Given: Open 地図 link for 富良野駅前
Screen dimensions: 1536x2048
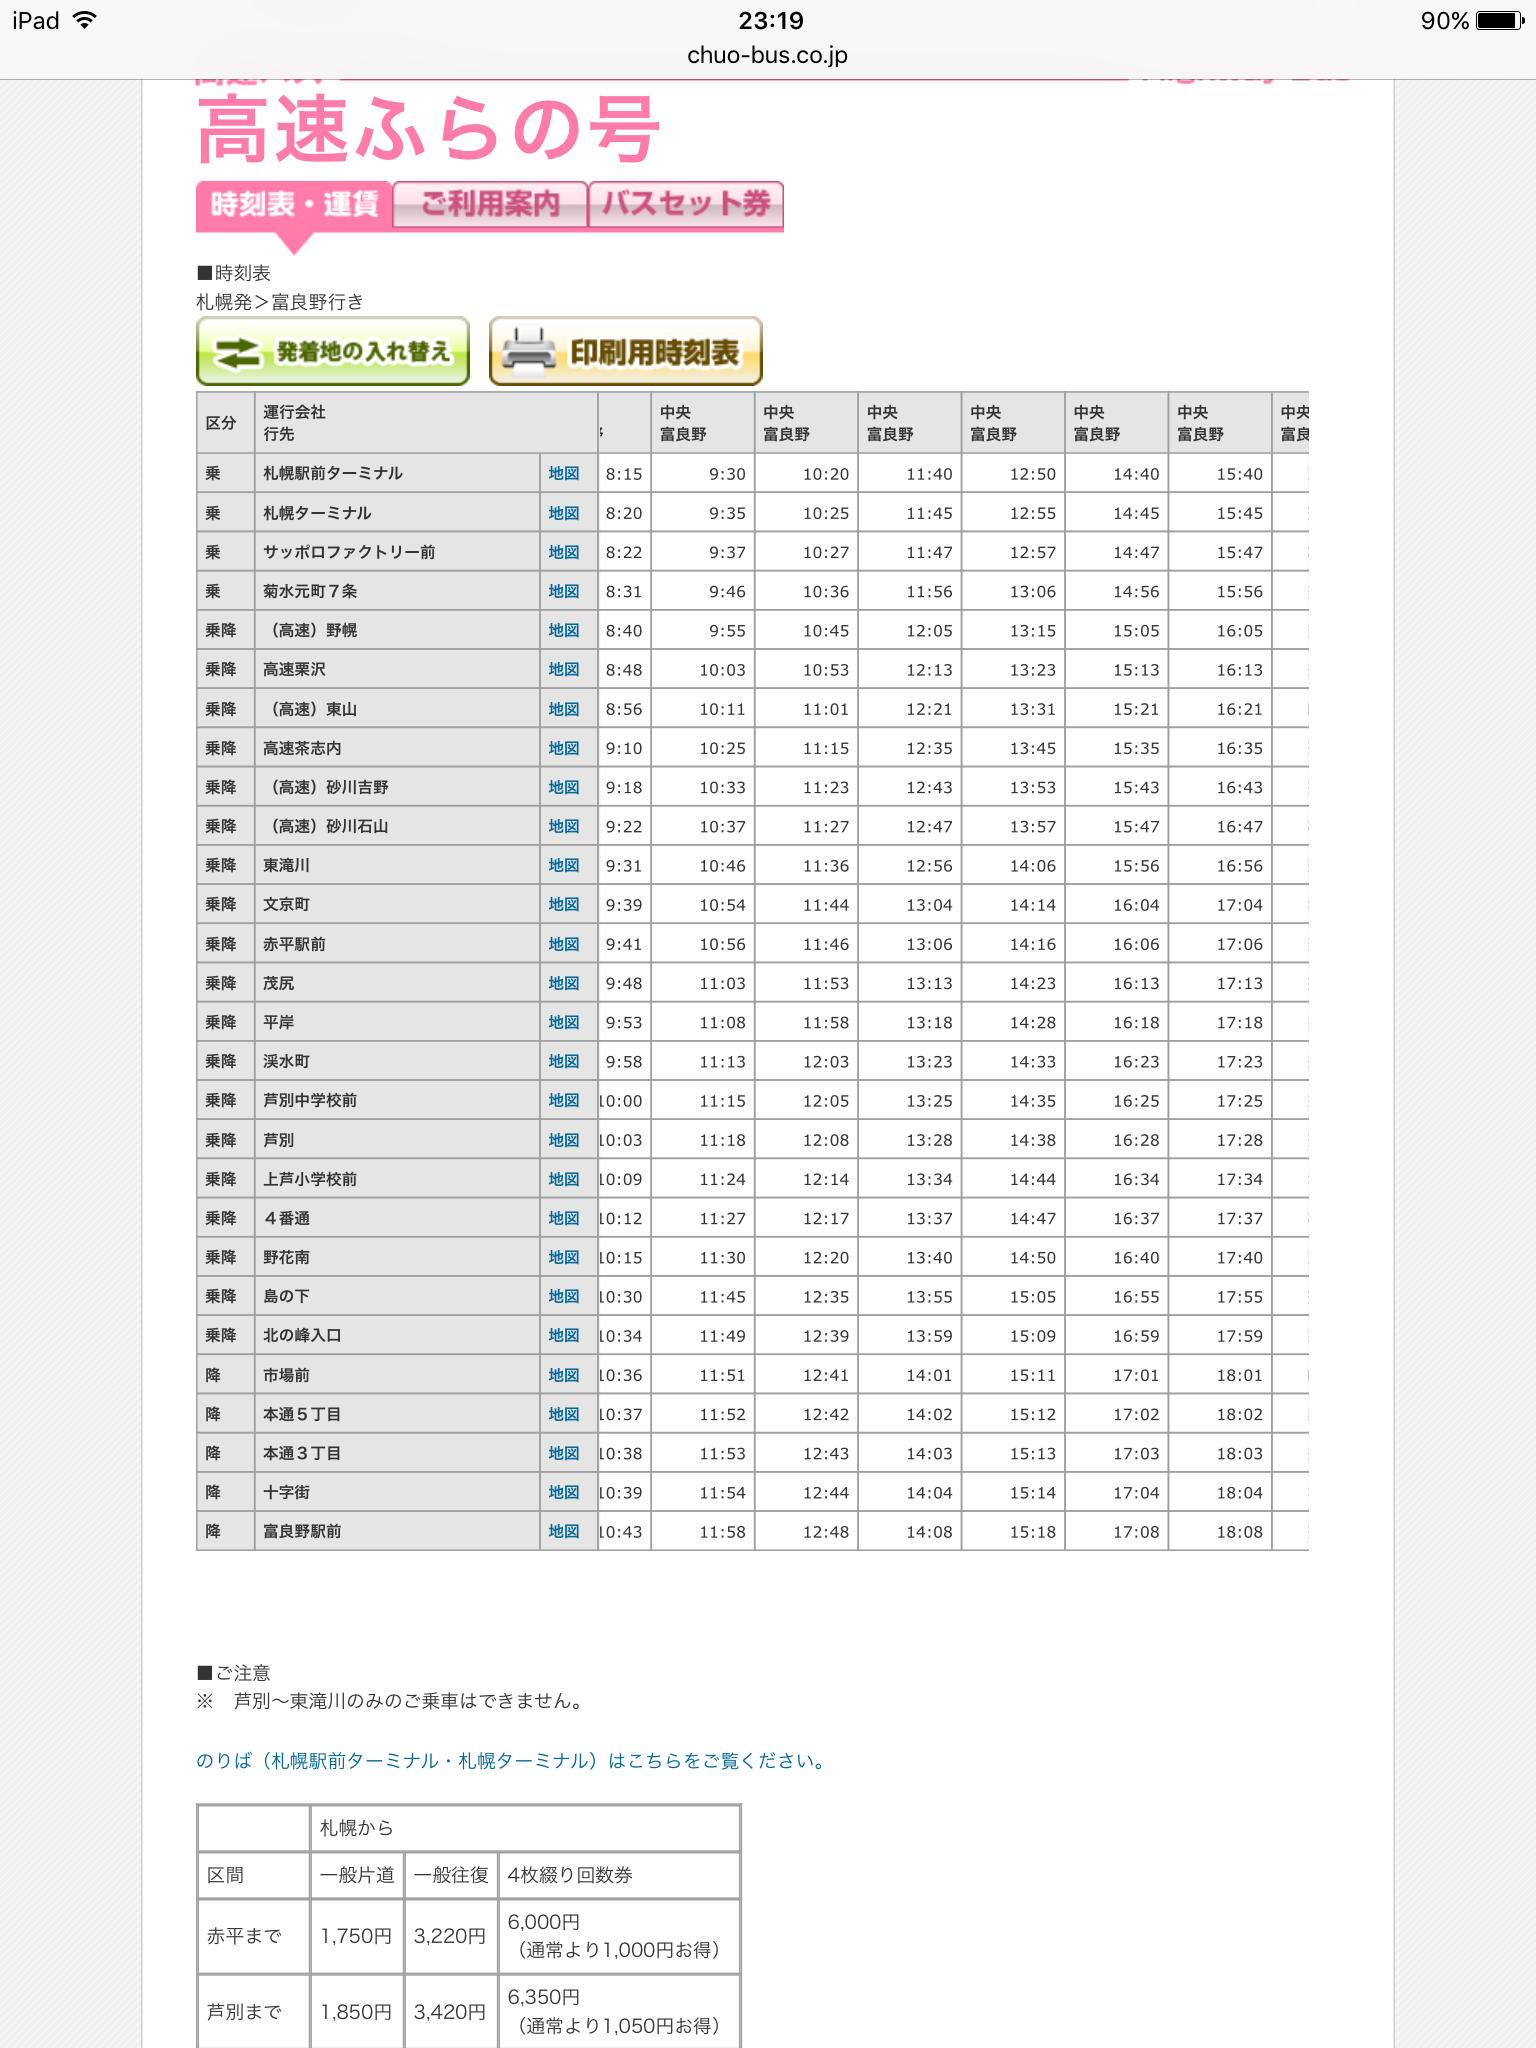Looking at the screenshot, I should point(564,1531).
